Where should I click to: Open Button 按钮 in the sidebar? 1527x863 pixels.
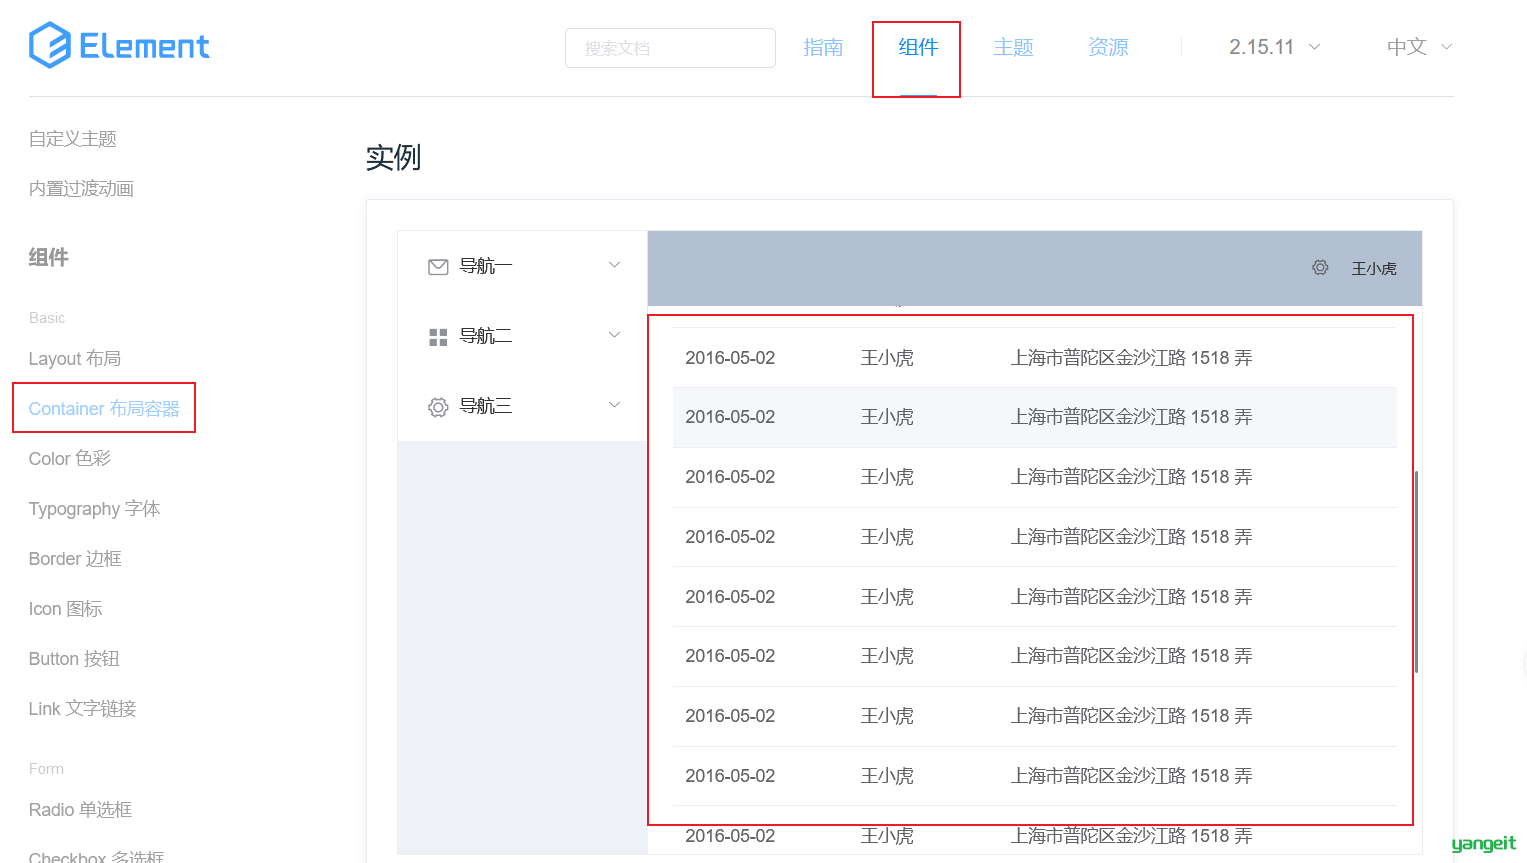74,659
